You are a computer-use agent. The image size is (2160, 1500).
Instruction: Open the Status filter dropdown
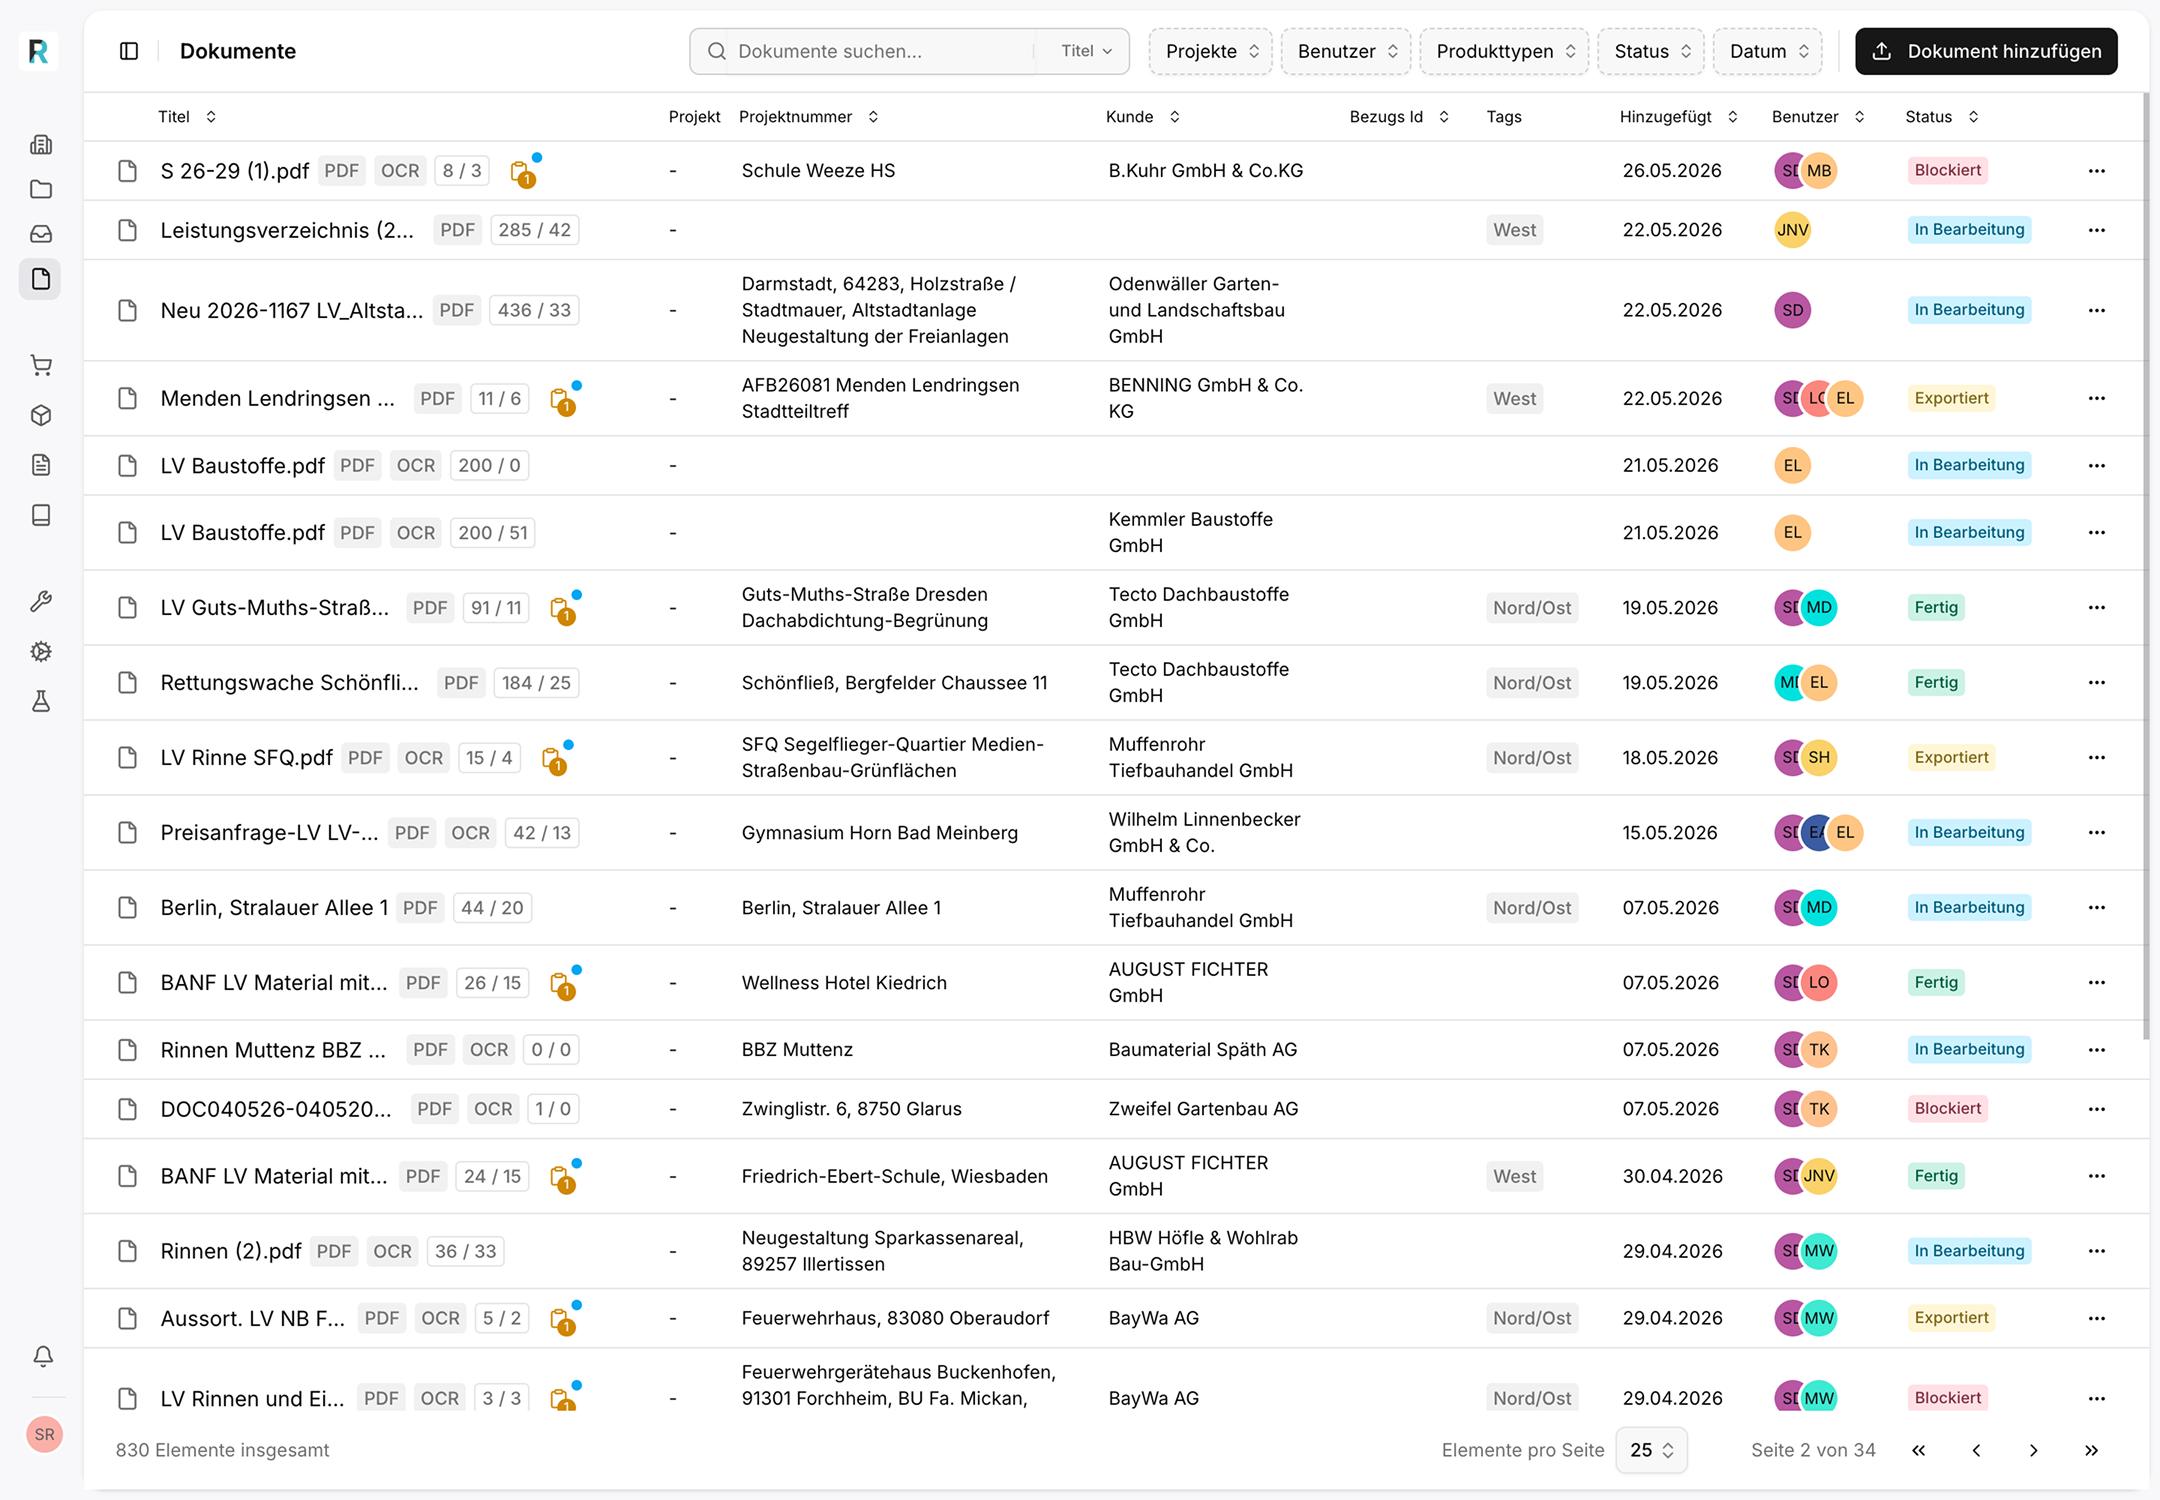(1652, 51)
